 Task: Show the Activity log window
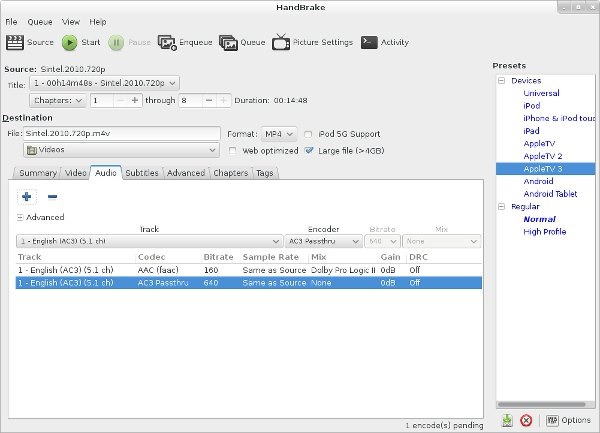coord(369,42)
